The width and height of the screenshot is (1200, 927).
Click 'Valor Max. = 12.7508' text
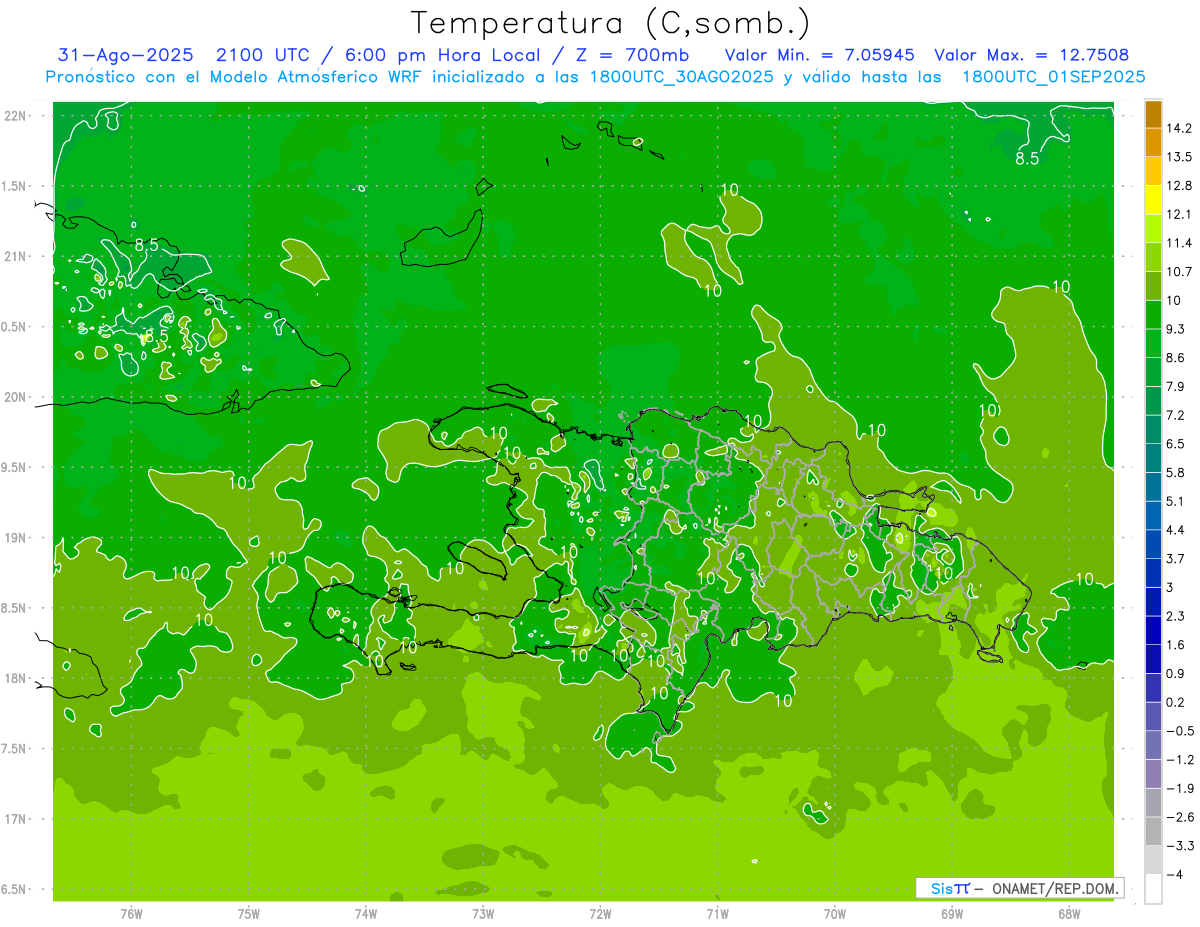click(1032, 55)
